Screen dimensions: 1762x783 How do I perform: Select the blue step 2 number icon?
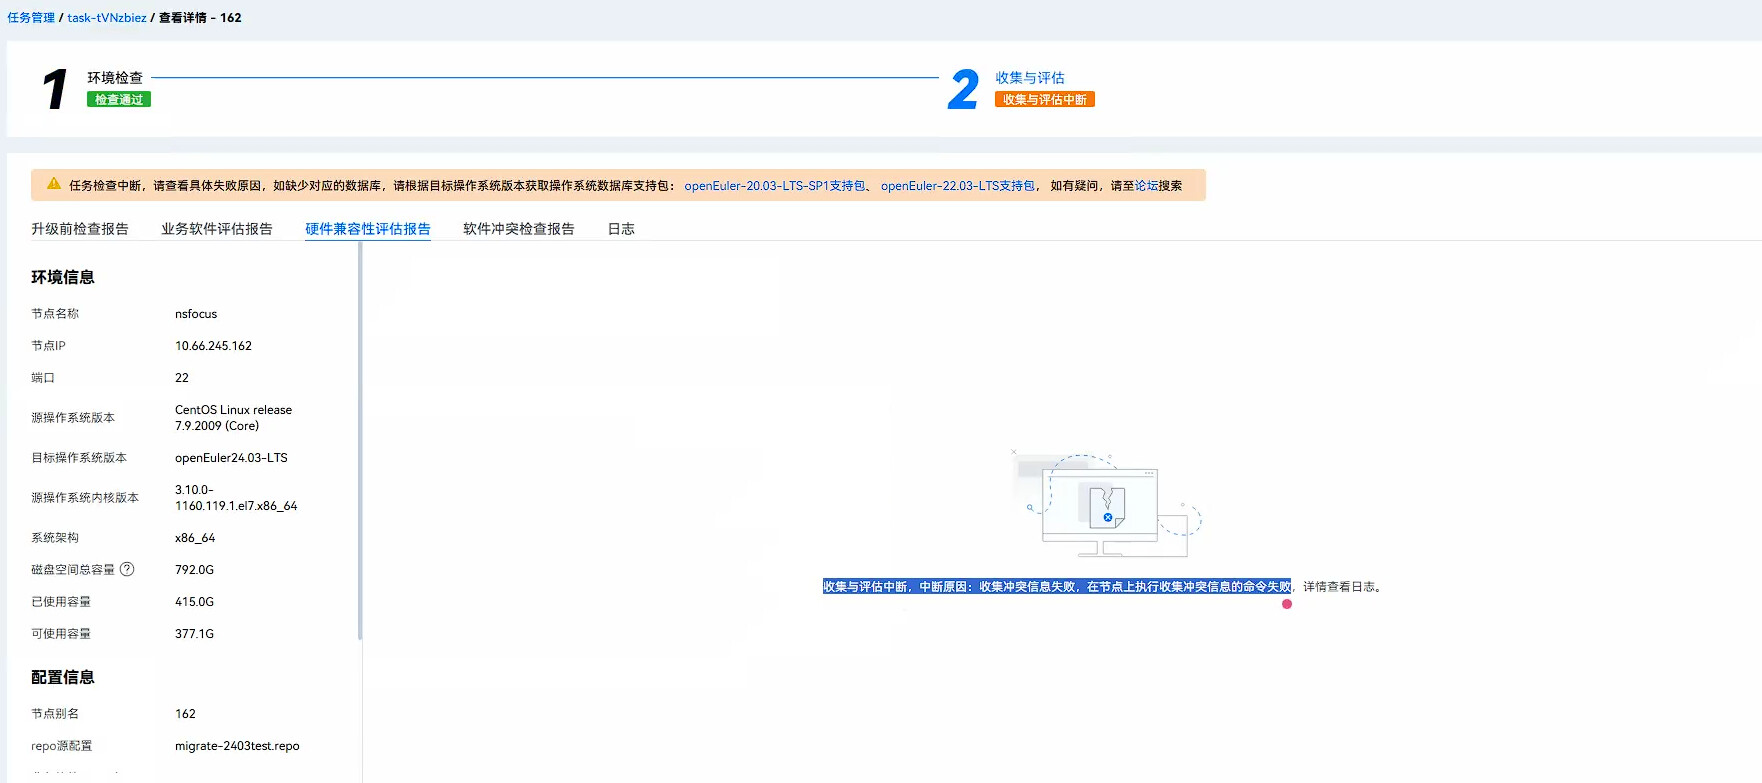[963, 89]
